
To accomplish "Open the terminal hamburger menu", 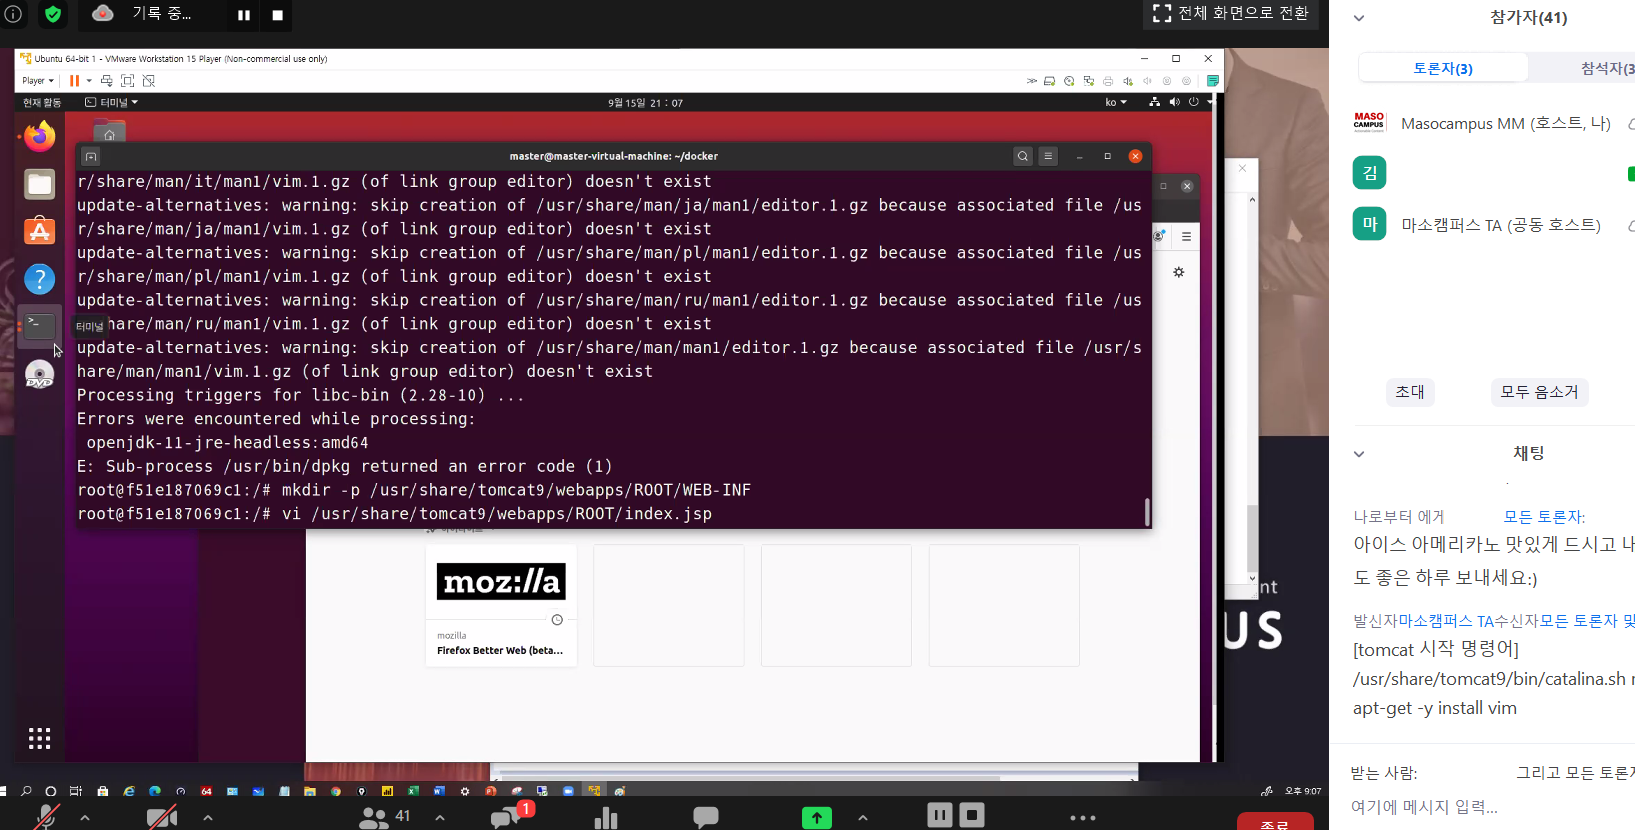I will pyautogui.click(x=1048, y=156).
